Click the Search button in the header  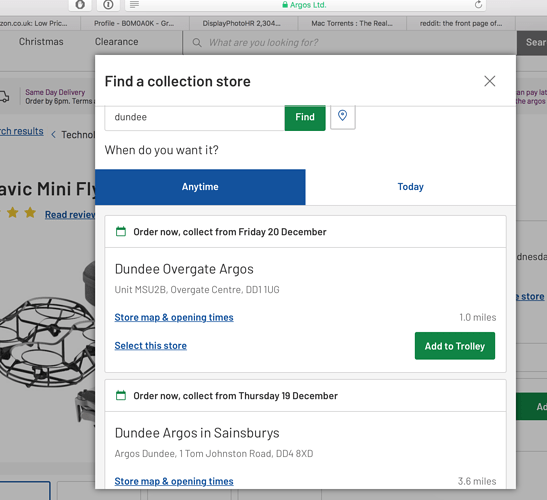pos(532,43)
